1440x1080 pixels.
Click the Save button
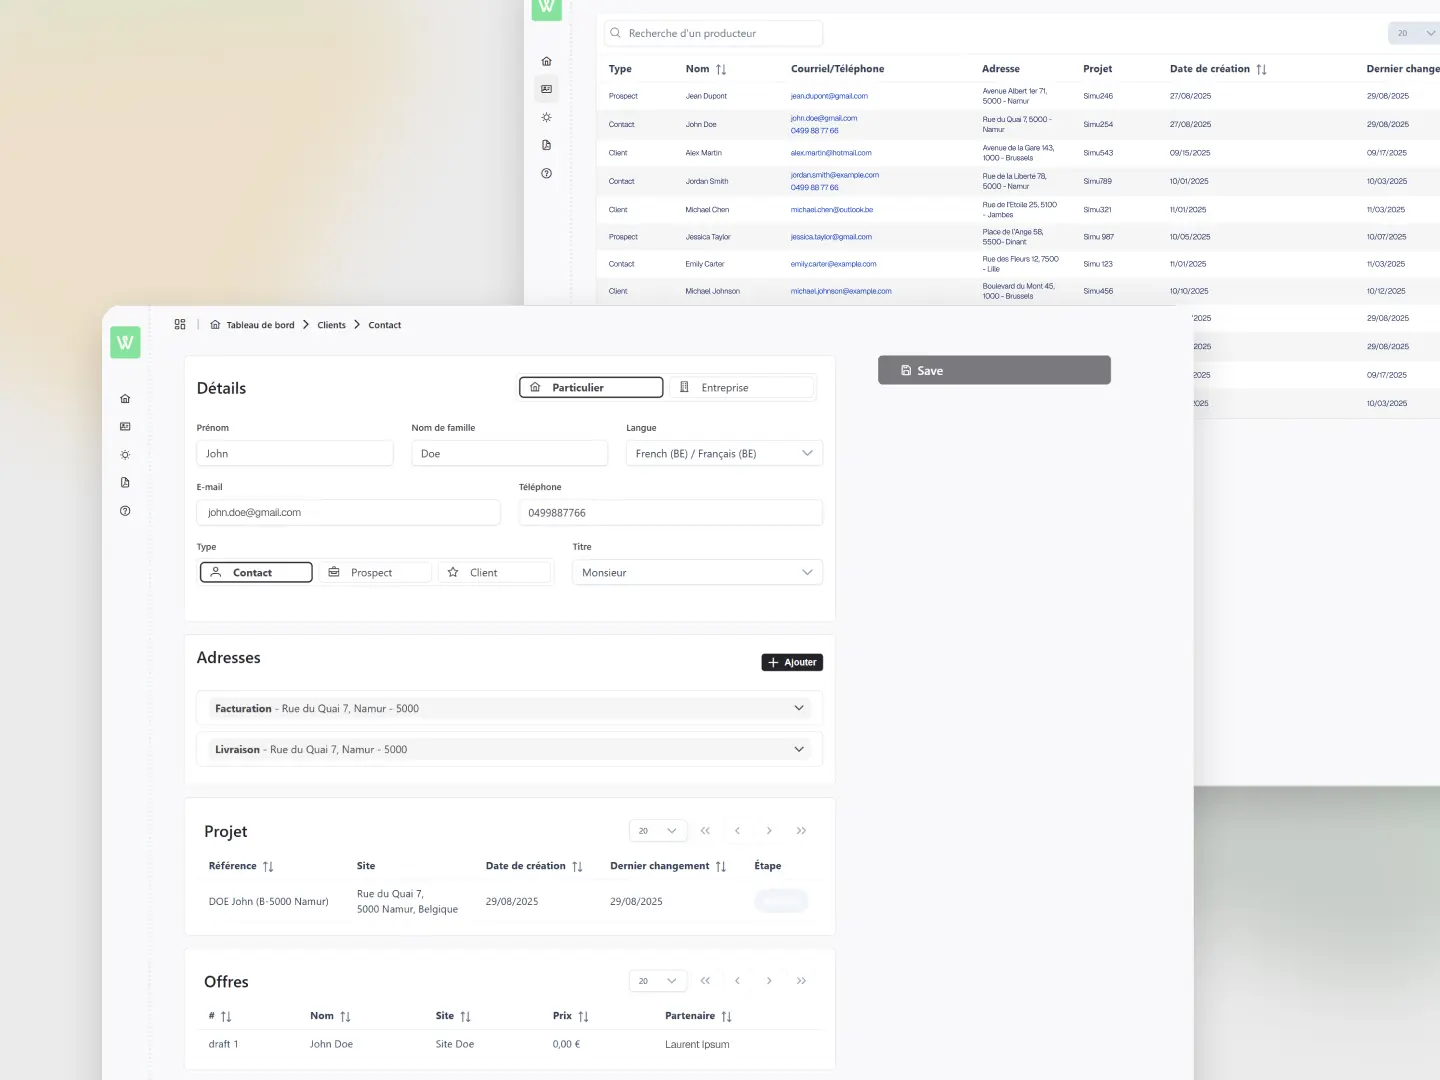tap(994, 371)
